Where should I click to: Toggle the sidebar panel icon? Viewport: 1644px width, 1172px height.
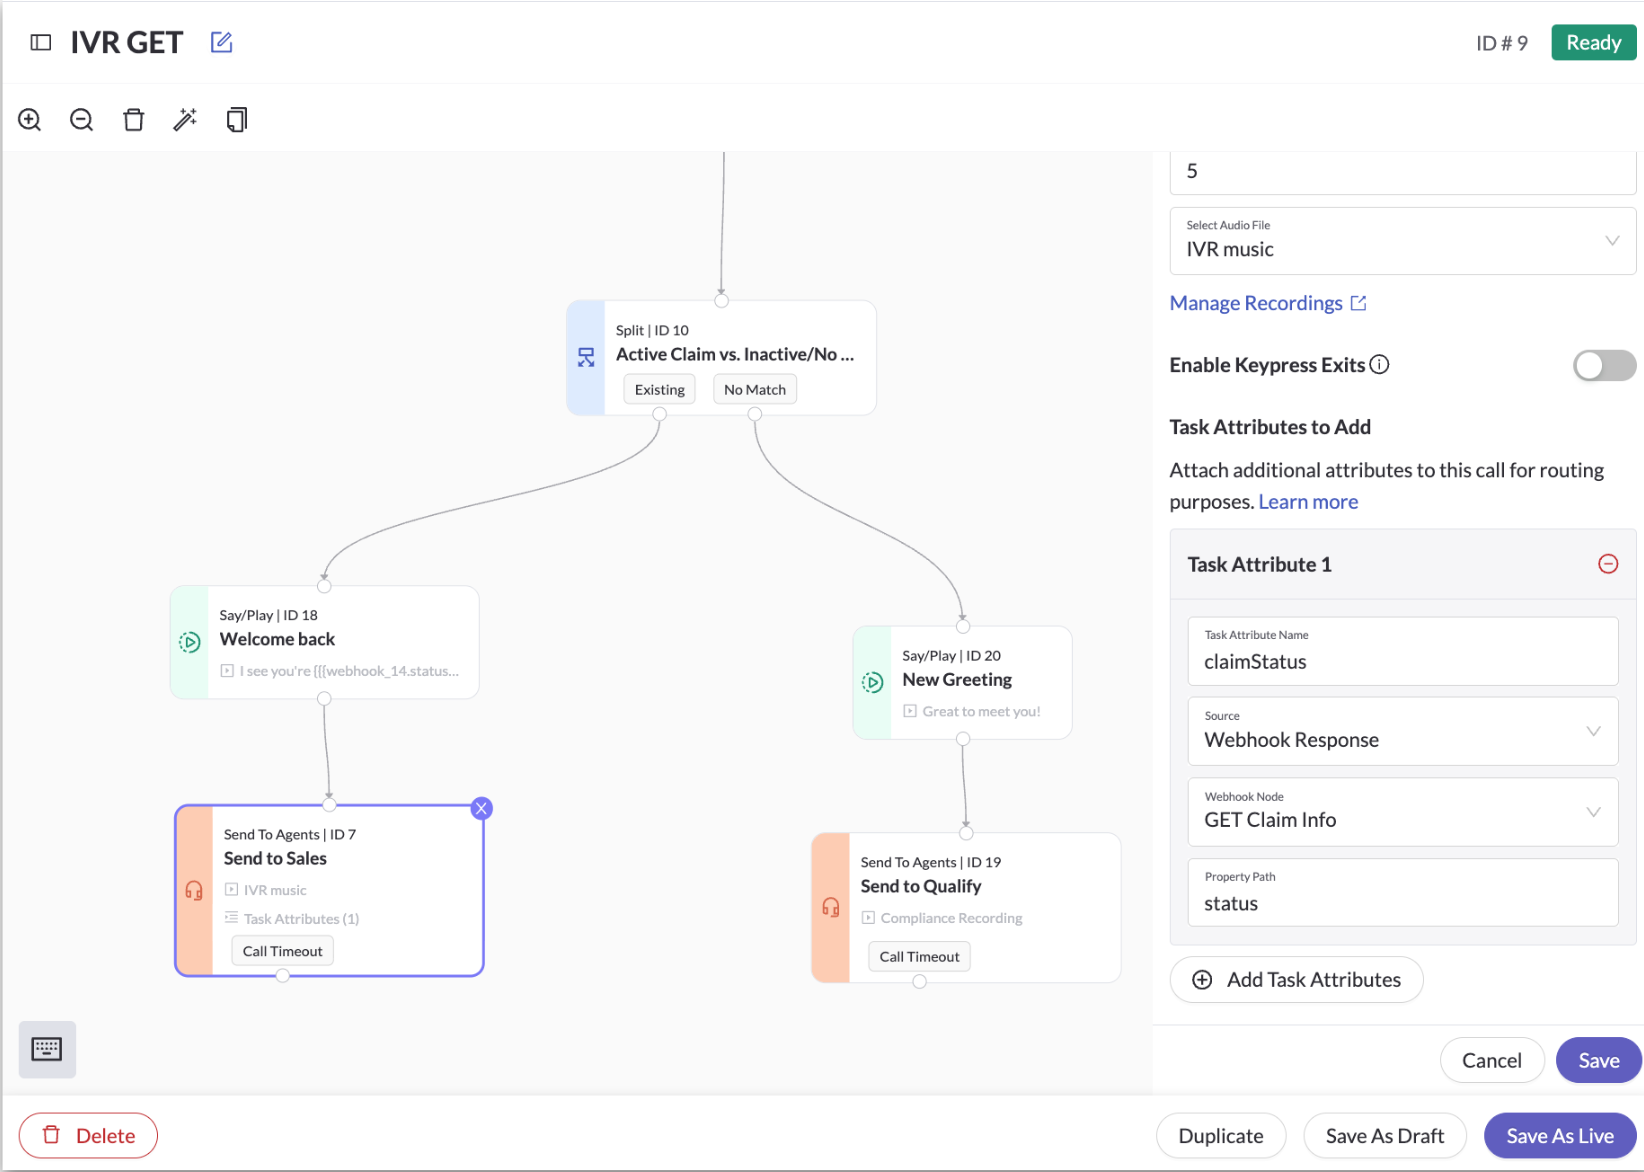click(41, 42)
